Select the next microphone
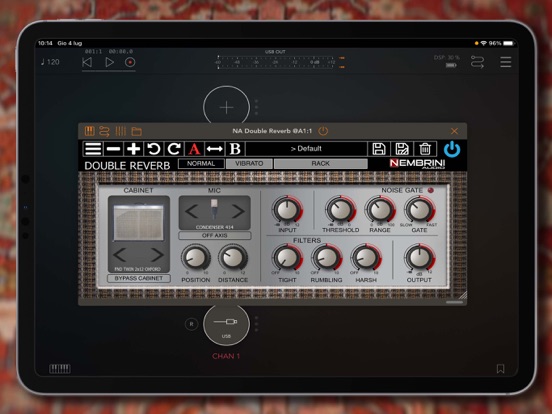Image resolution: width=552 pixels, height=414 pixels. pos(238,212)
